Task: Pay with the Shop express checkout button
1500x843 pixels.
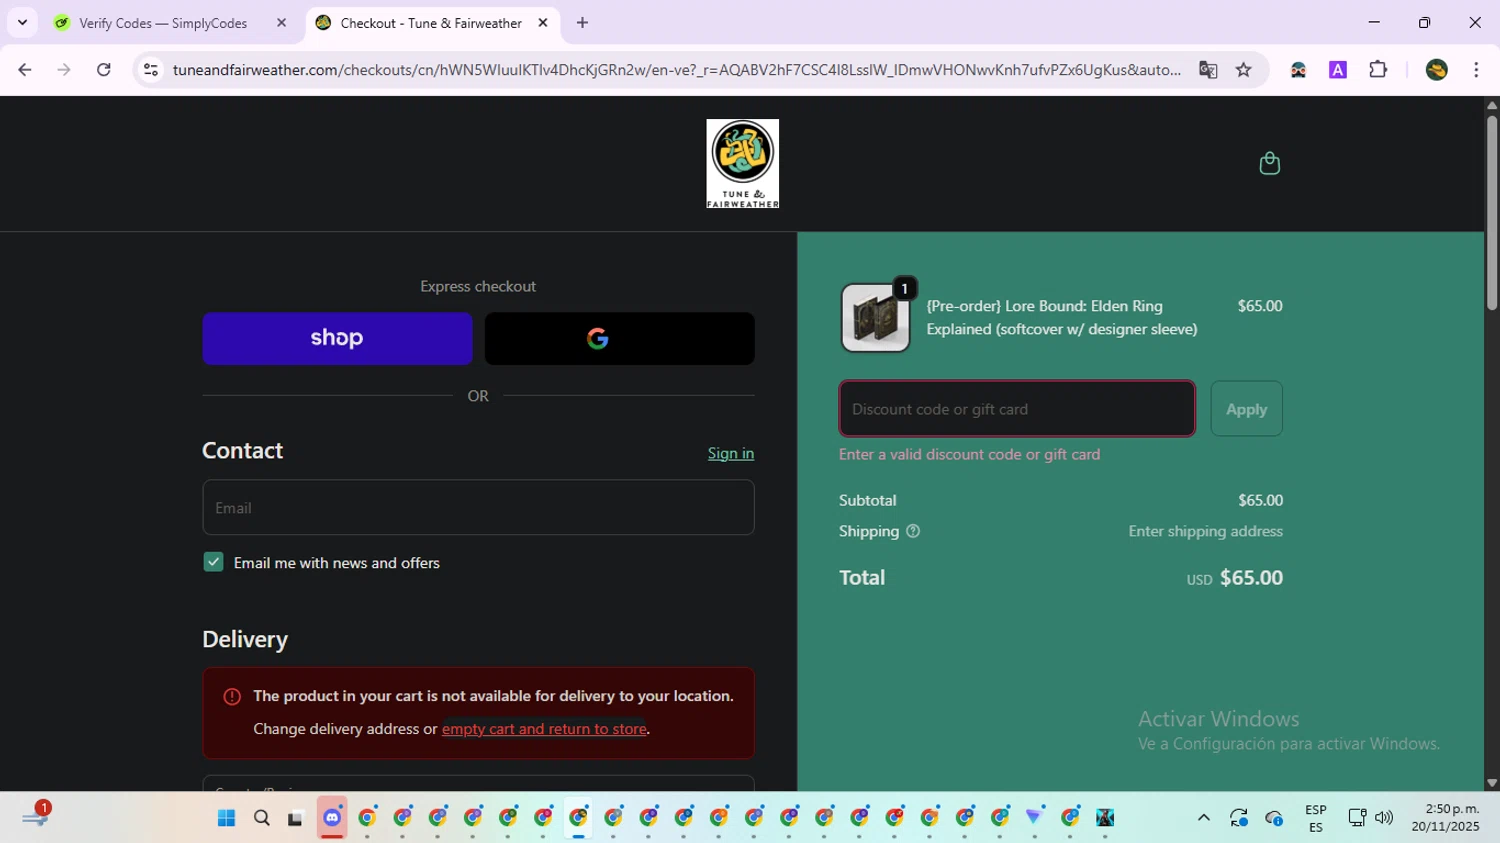Action: (x=337, y=338)
